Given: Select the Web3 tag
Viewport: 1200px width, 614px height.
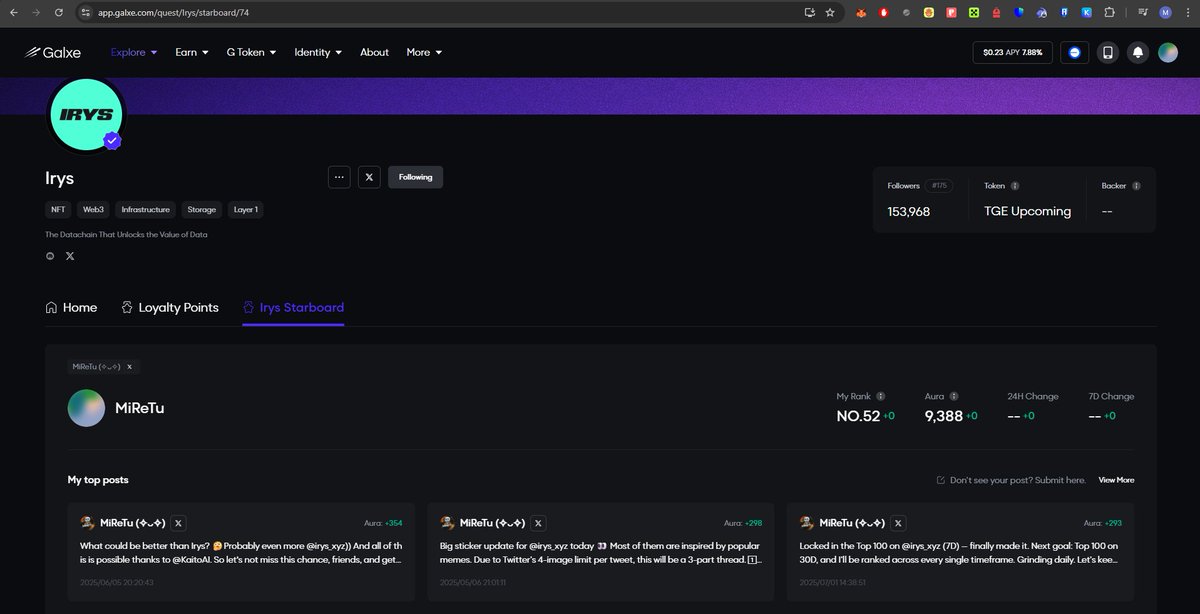Looking at the screenshot, I should [94, 210].
